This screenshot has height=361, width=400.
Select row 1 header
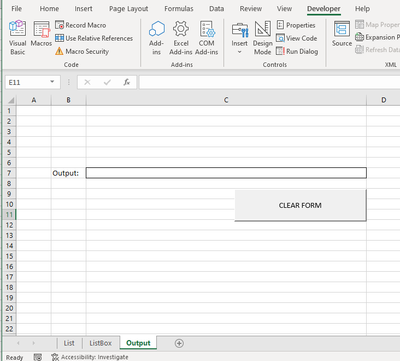(x=9, y=111)
